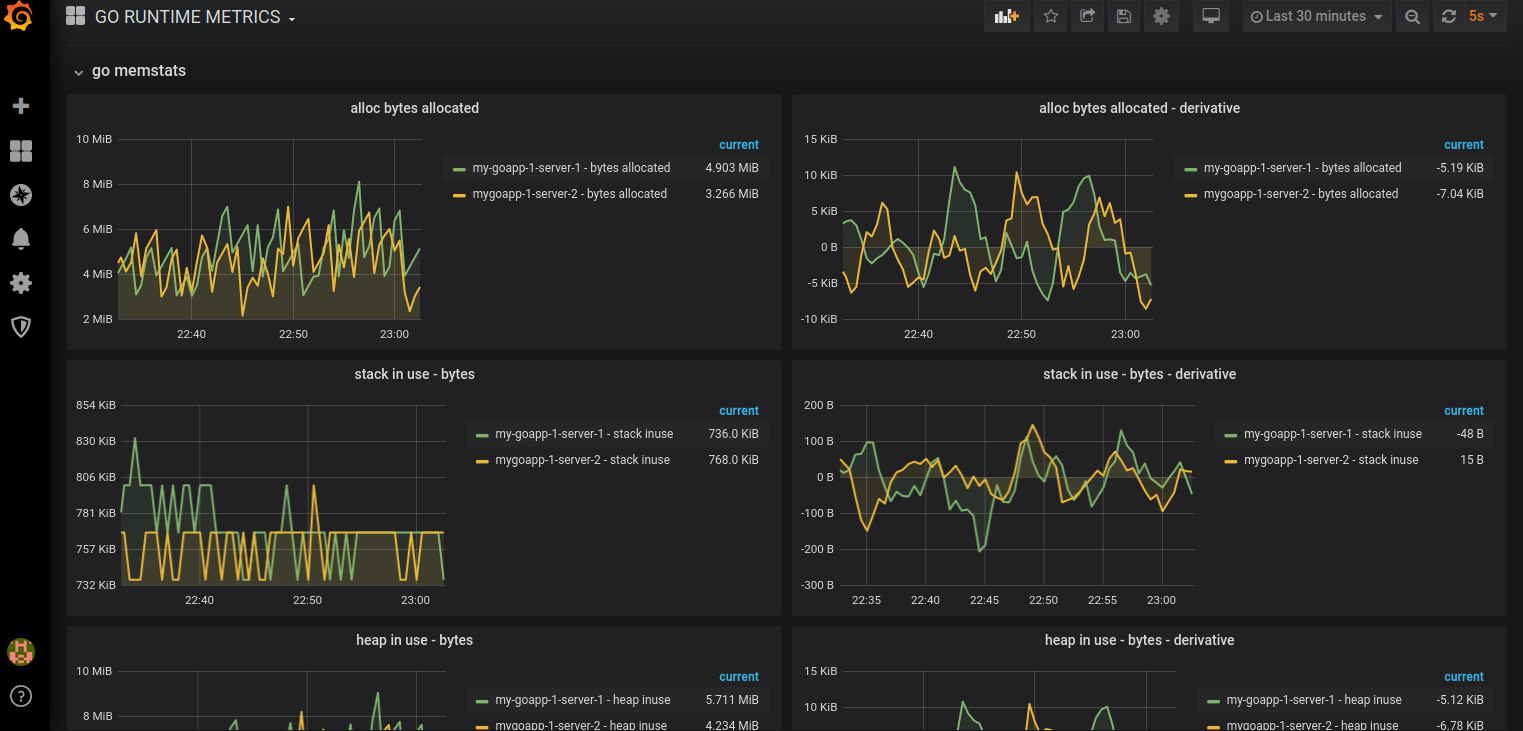Sort stack in use derivative legend by current
The image size is (1523, 731).
1464,411
